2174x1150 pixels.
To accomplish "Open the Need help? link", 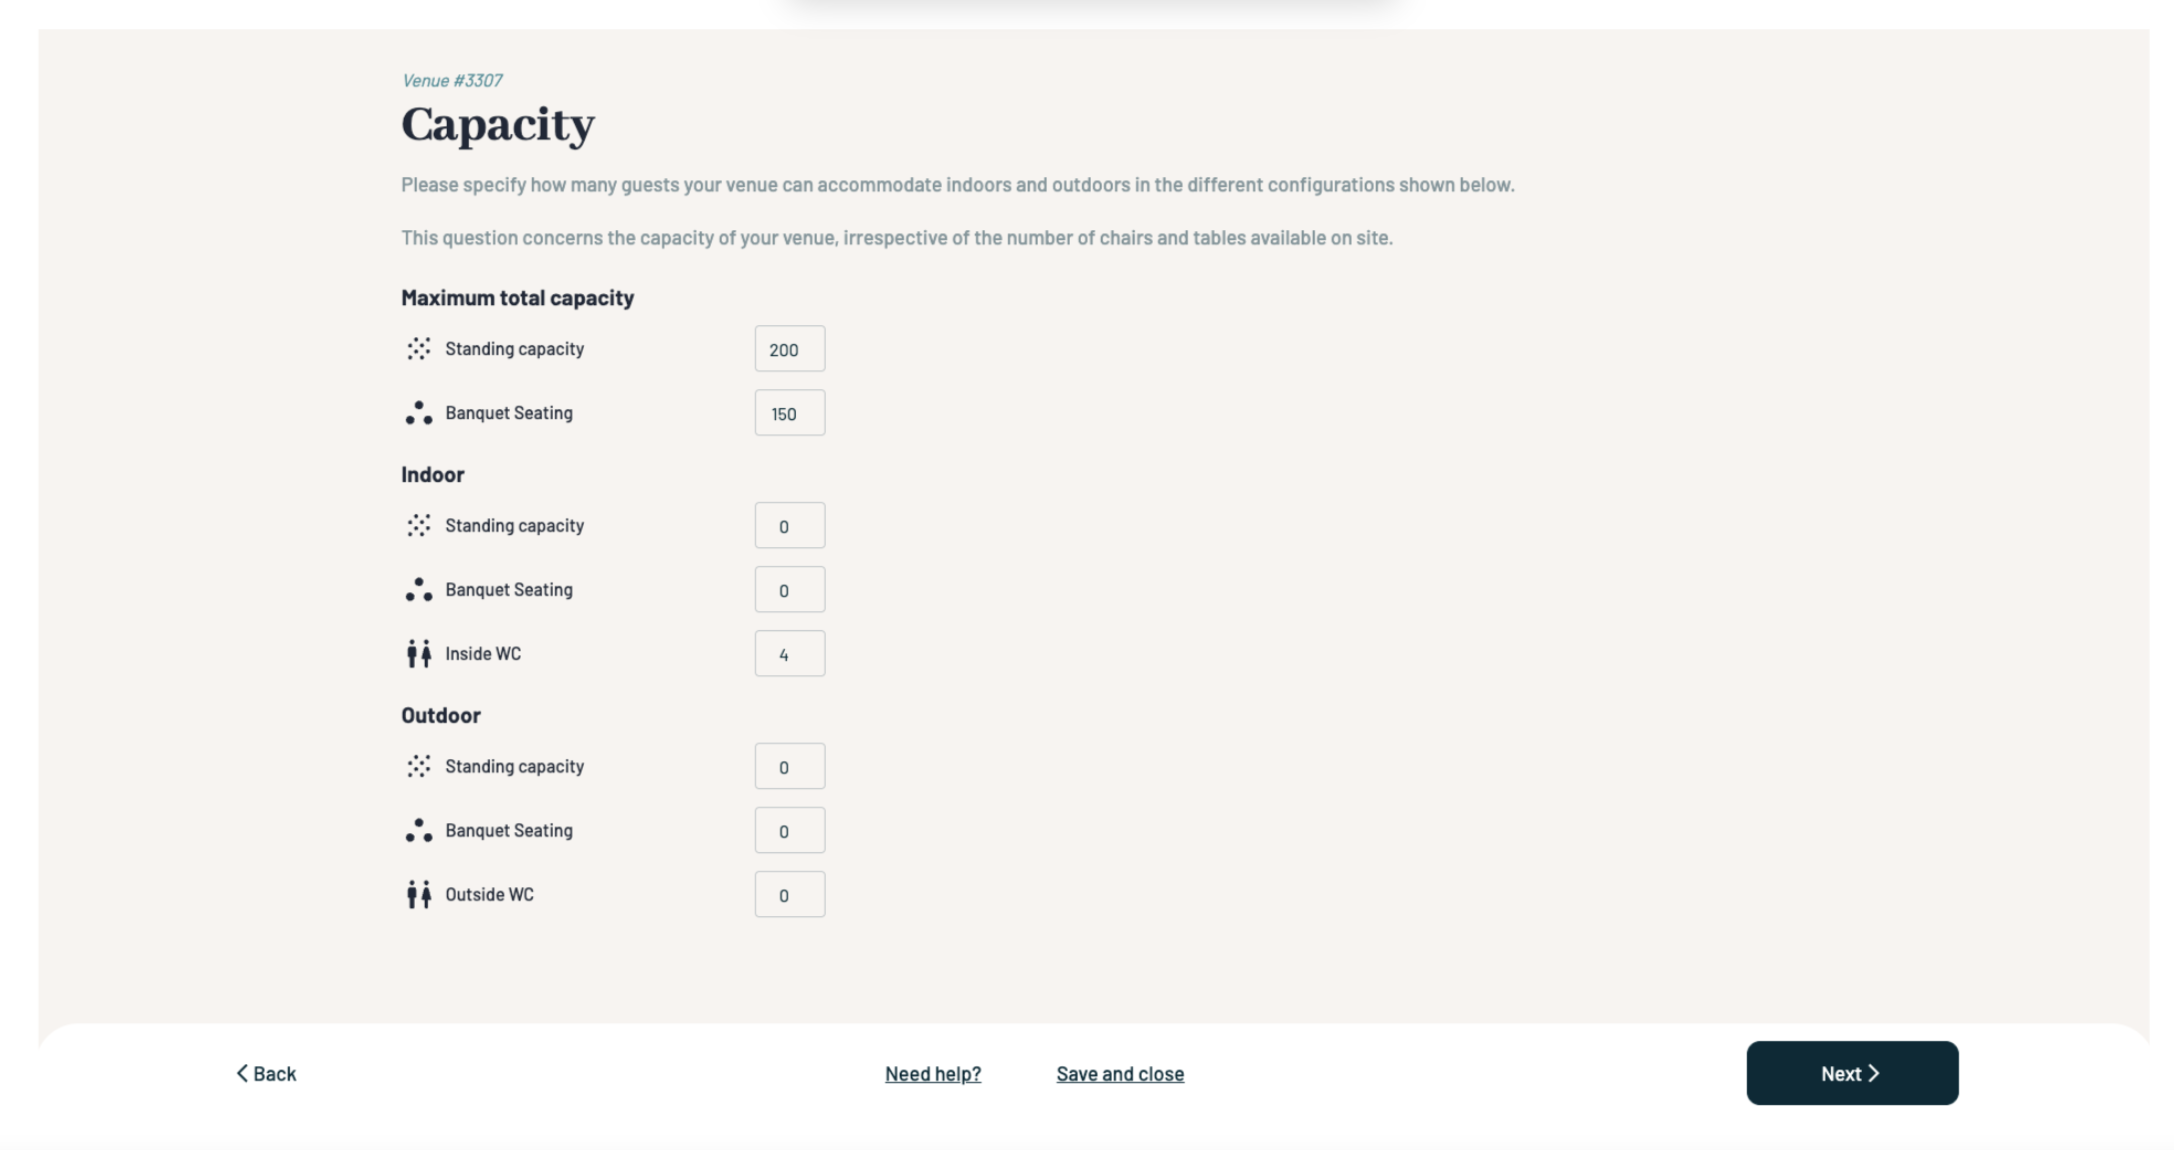I will pos(933,1074).
